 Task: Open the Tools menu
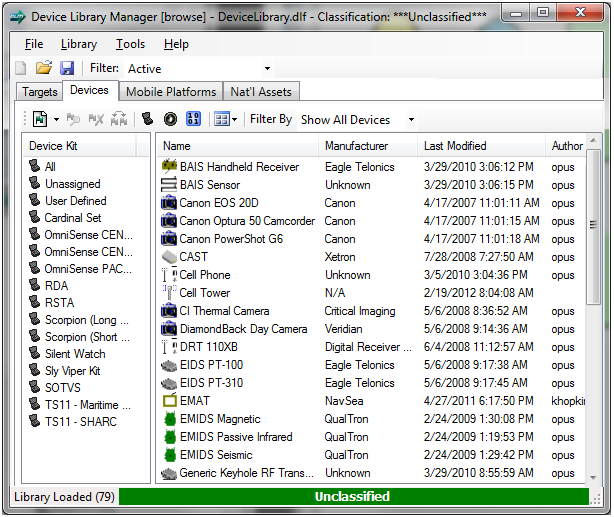(130, 44)
